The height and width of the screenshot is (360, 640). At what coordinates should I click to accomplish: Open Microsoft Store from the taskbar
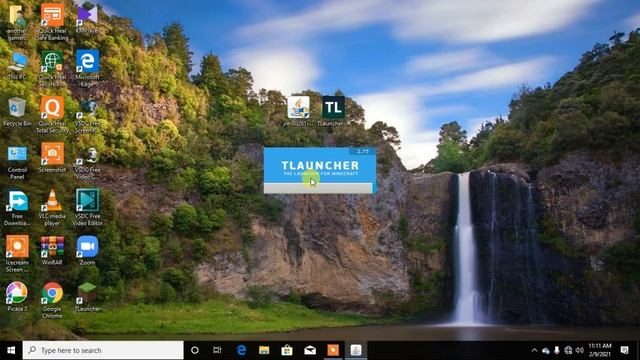tap(287, 350)
